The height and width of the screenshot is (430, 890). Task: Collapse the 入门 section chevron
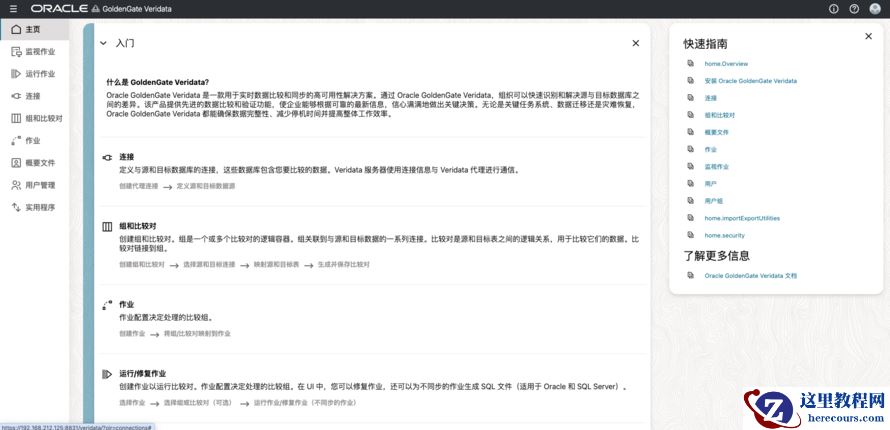pyautogui.click(x=103, y=43)
